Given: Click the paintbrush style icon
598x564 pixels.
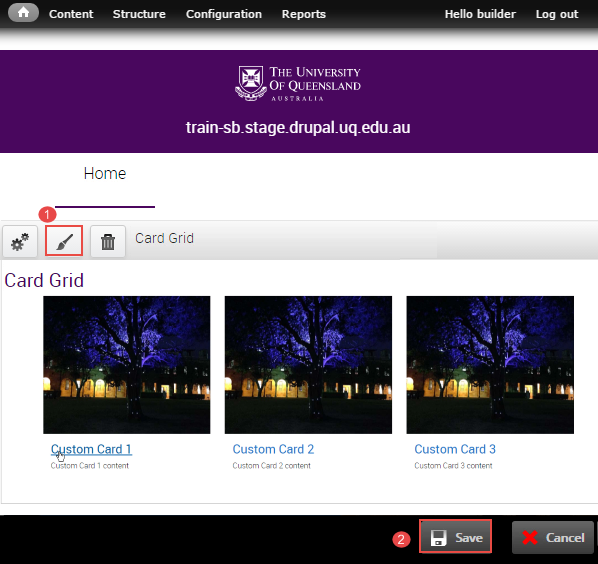Looking at the screenshot, I should (x=64, y=241).
